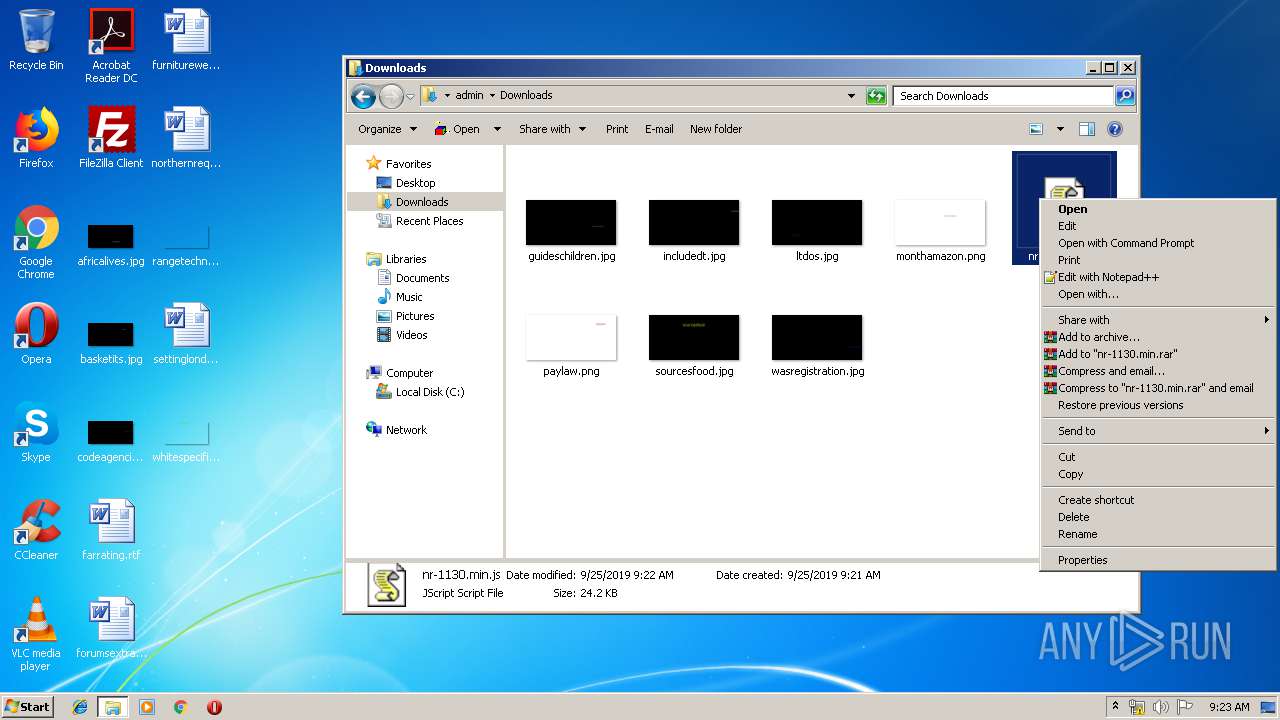Click the Explorer Back navigation button
The image size is (1280, 720).
pos(364,96)
